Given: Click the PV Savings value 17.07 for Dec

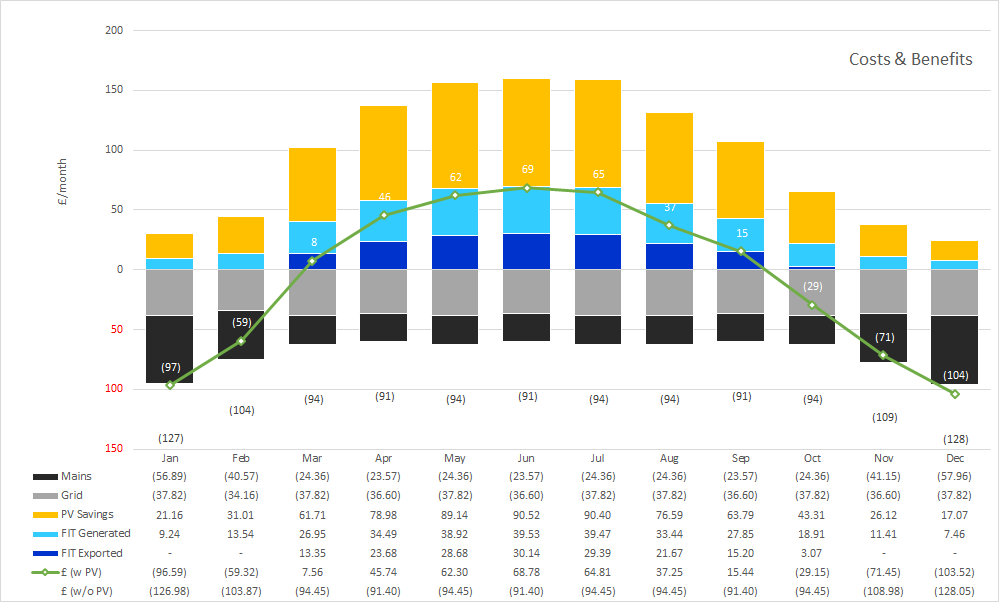Looking at the screenshot, I should 954,515.
